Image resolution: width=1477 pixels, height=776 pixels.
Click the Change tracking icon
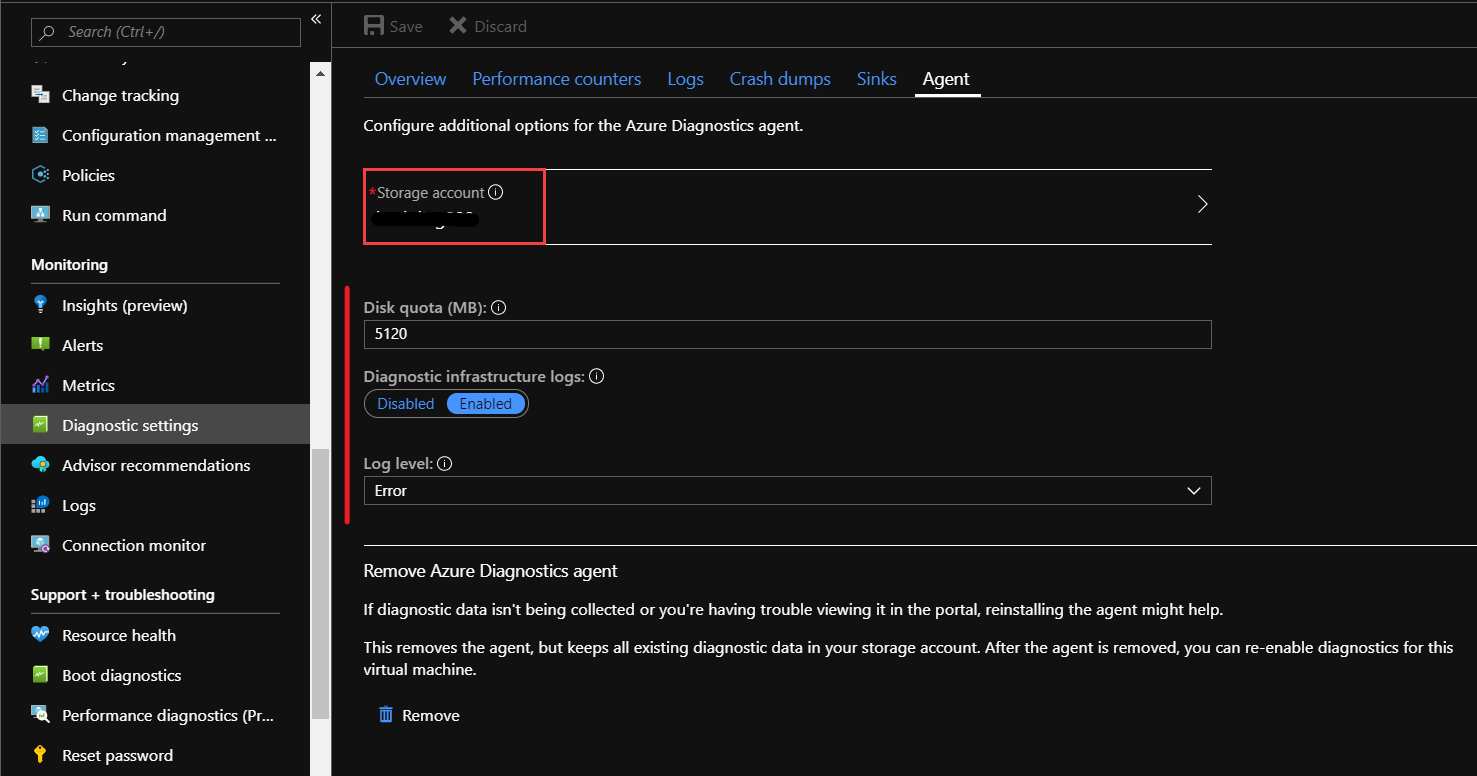tap(41, 95)
